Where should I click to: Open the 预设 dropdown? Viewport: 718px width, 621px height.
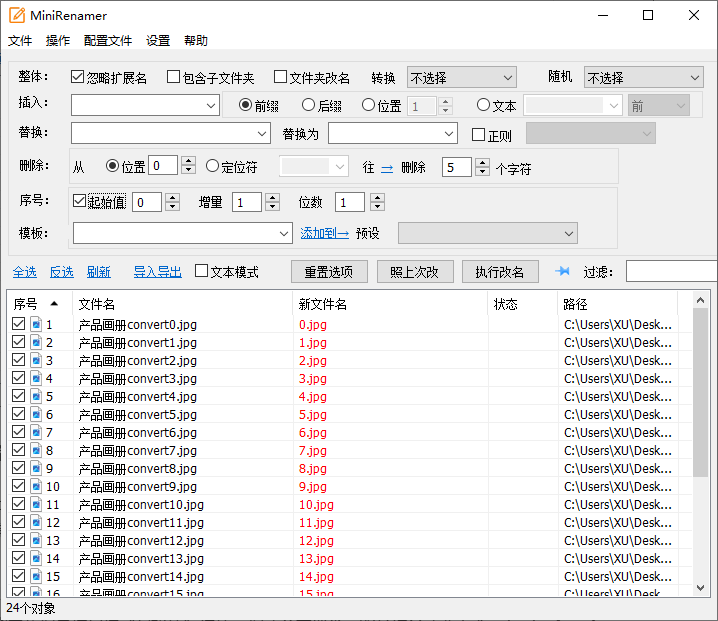488,233
